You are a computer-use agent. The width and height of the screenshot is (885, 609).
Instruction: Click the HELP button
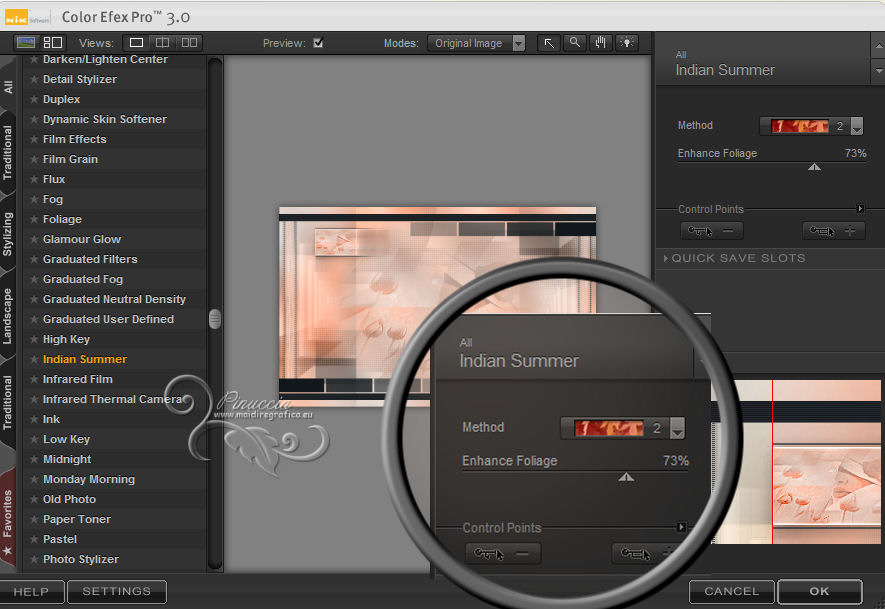pyautogui.click(x=32, y=592)
